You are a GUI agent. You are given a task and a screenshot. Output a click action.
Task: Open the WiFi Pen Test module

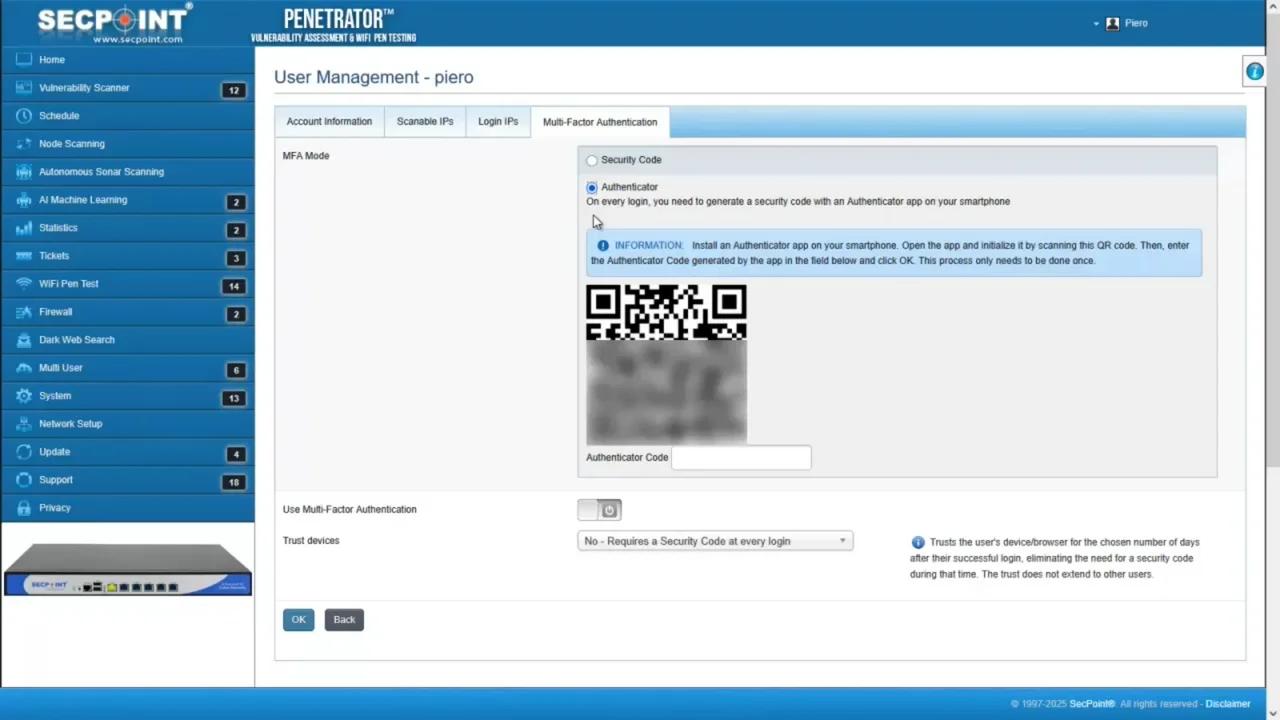click(68, 283)
